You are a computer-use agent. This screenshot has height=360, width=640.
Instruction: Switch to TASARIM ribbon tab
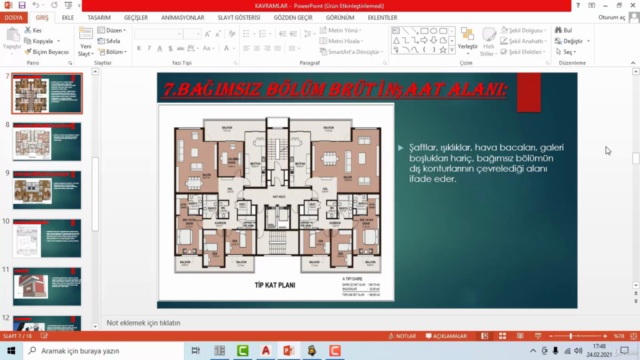(99, 18)
